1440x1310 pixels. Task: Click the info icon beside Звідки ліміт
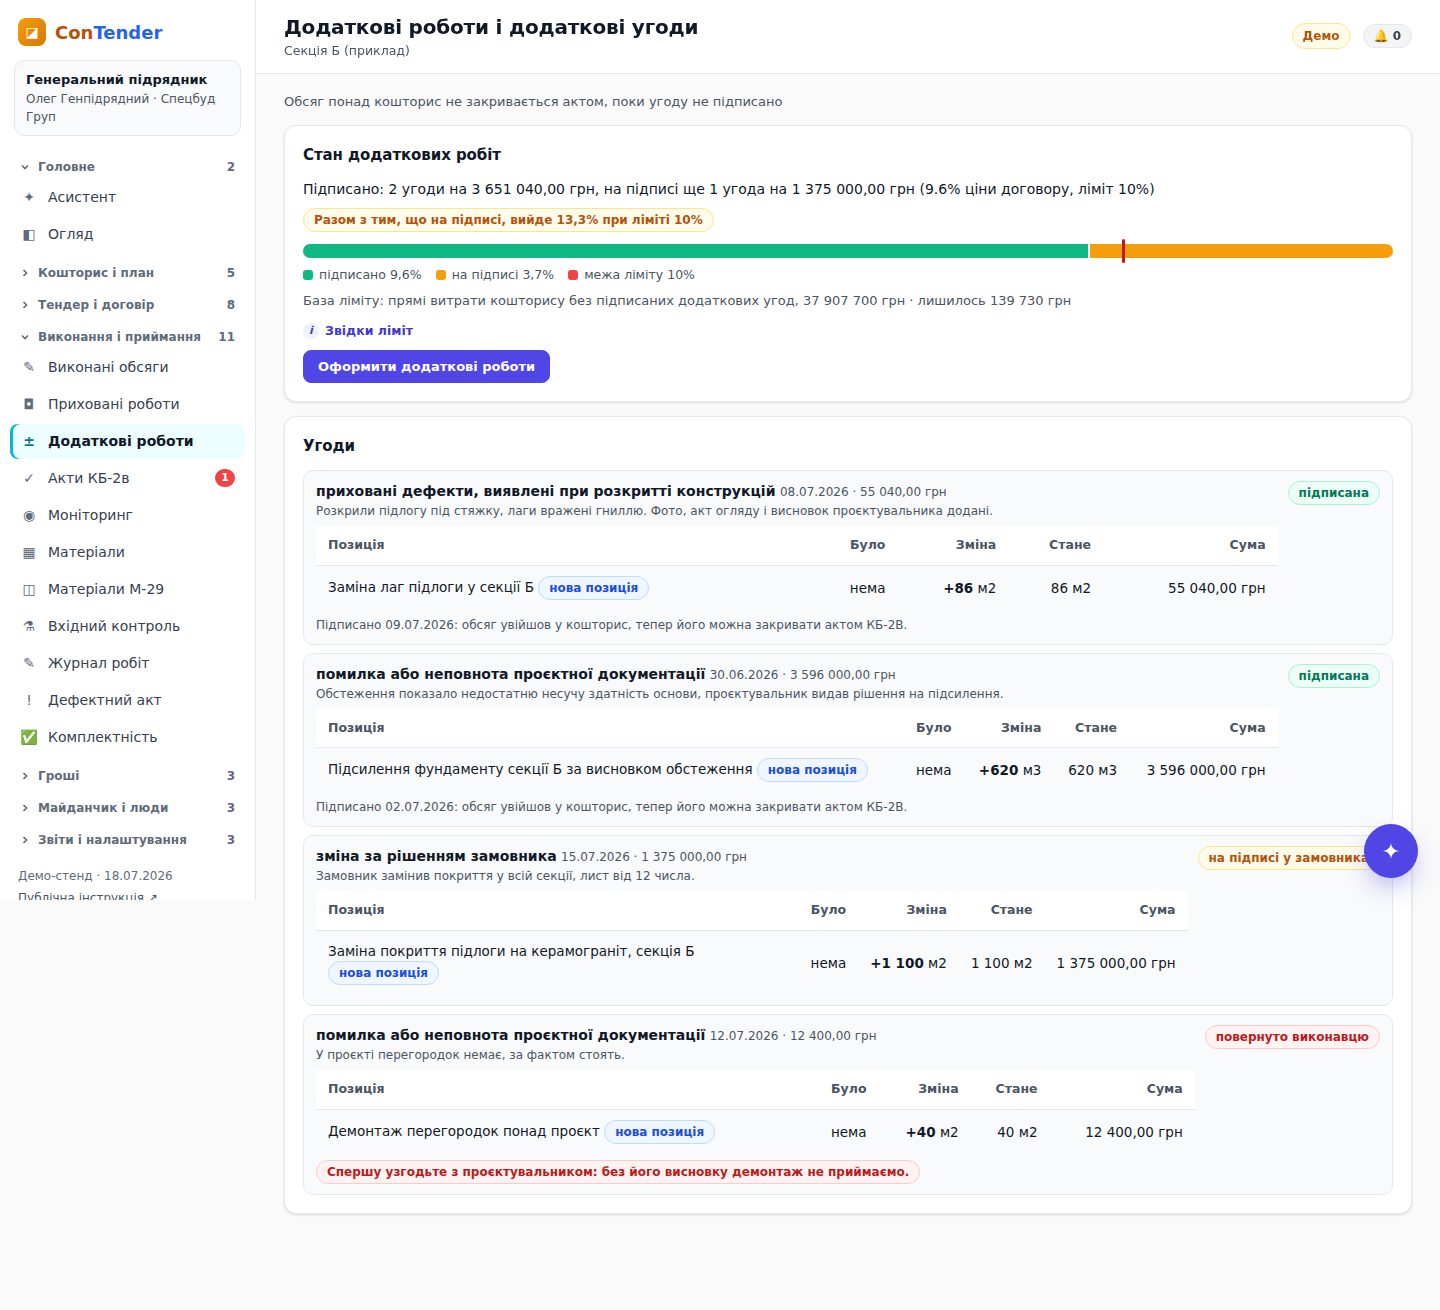pyautogui.click(x=311, y=330)
